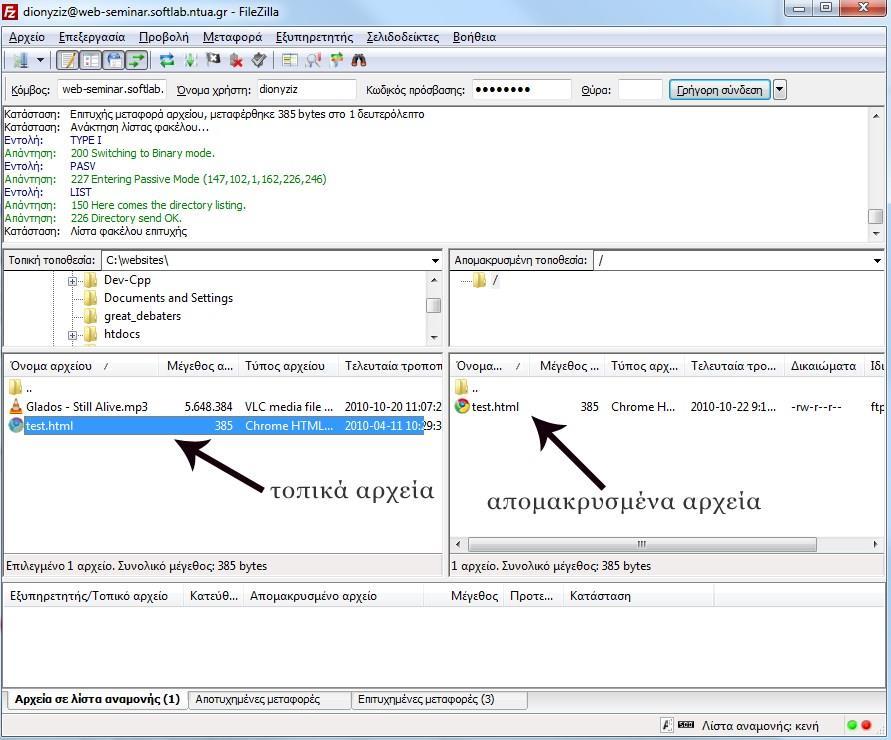Image resolution: width=891 pixels, height=740 pixels.
Task: Click the Κωδικός πρόσβασης password field
Action: pos(521,89)
